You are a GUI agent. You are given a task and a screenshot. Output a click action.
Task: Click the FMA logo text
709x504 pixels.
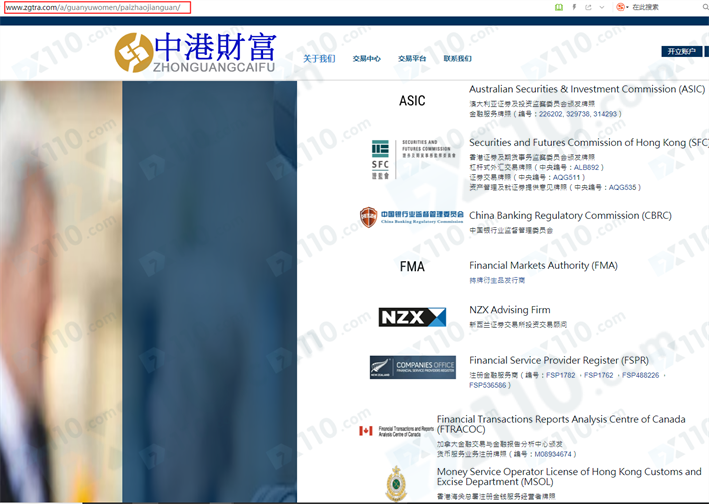tap(412, 266)
